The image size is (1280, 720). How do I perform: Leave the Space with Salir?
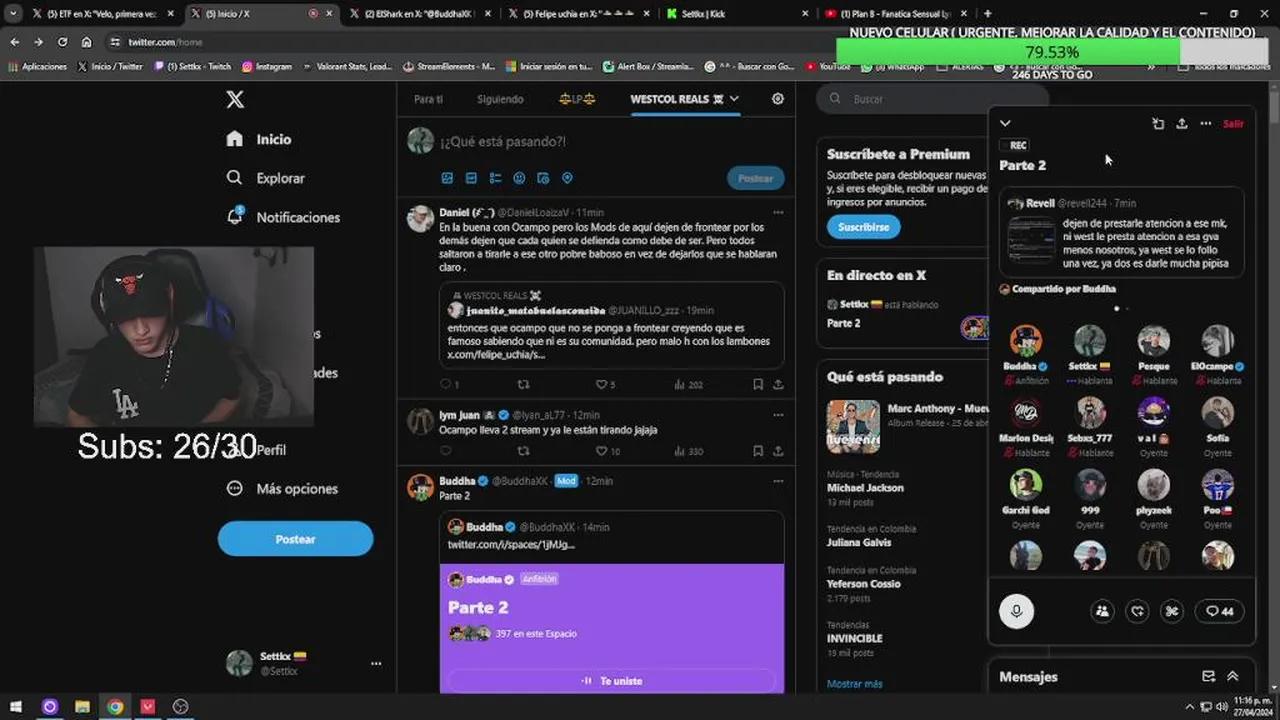click(1233, 124)
